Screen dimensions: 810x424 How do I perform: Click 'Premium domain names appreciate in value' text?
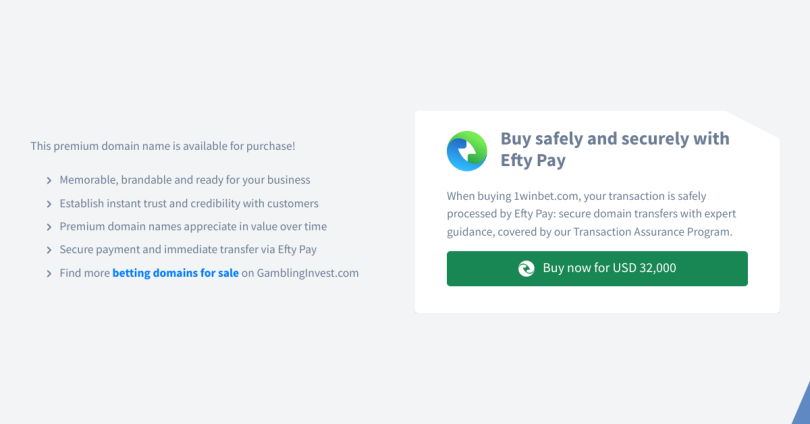193,226
